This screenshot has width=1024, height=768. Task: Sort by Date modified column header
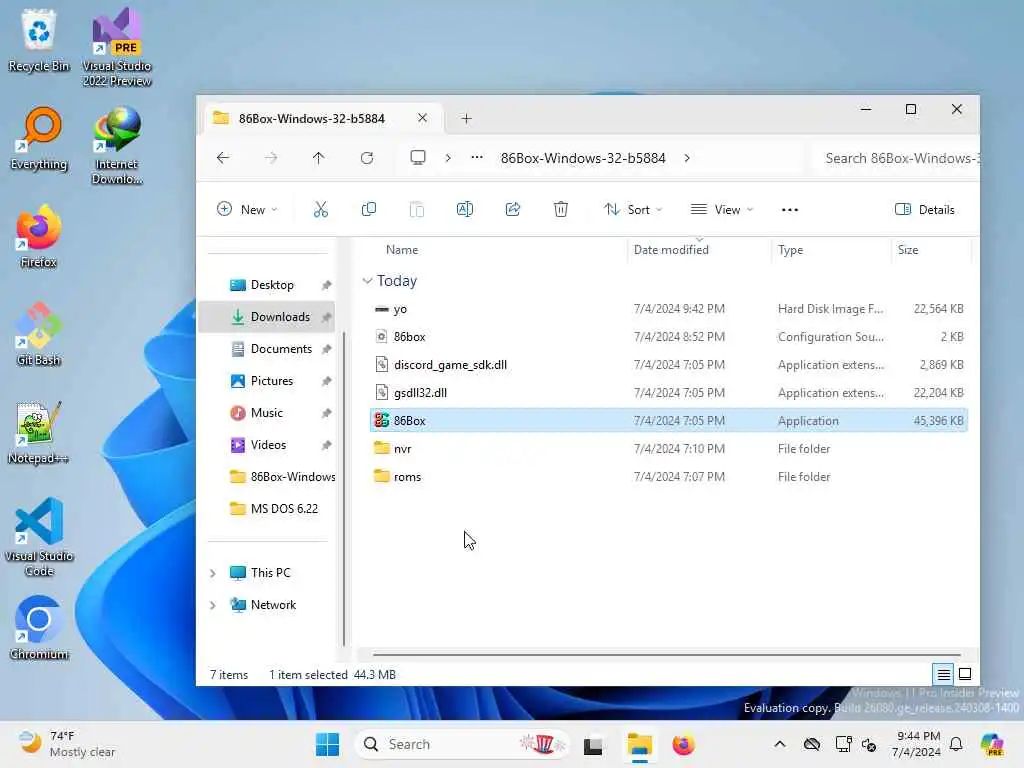click(671, 249)
